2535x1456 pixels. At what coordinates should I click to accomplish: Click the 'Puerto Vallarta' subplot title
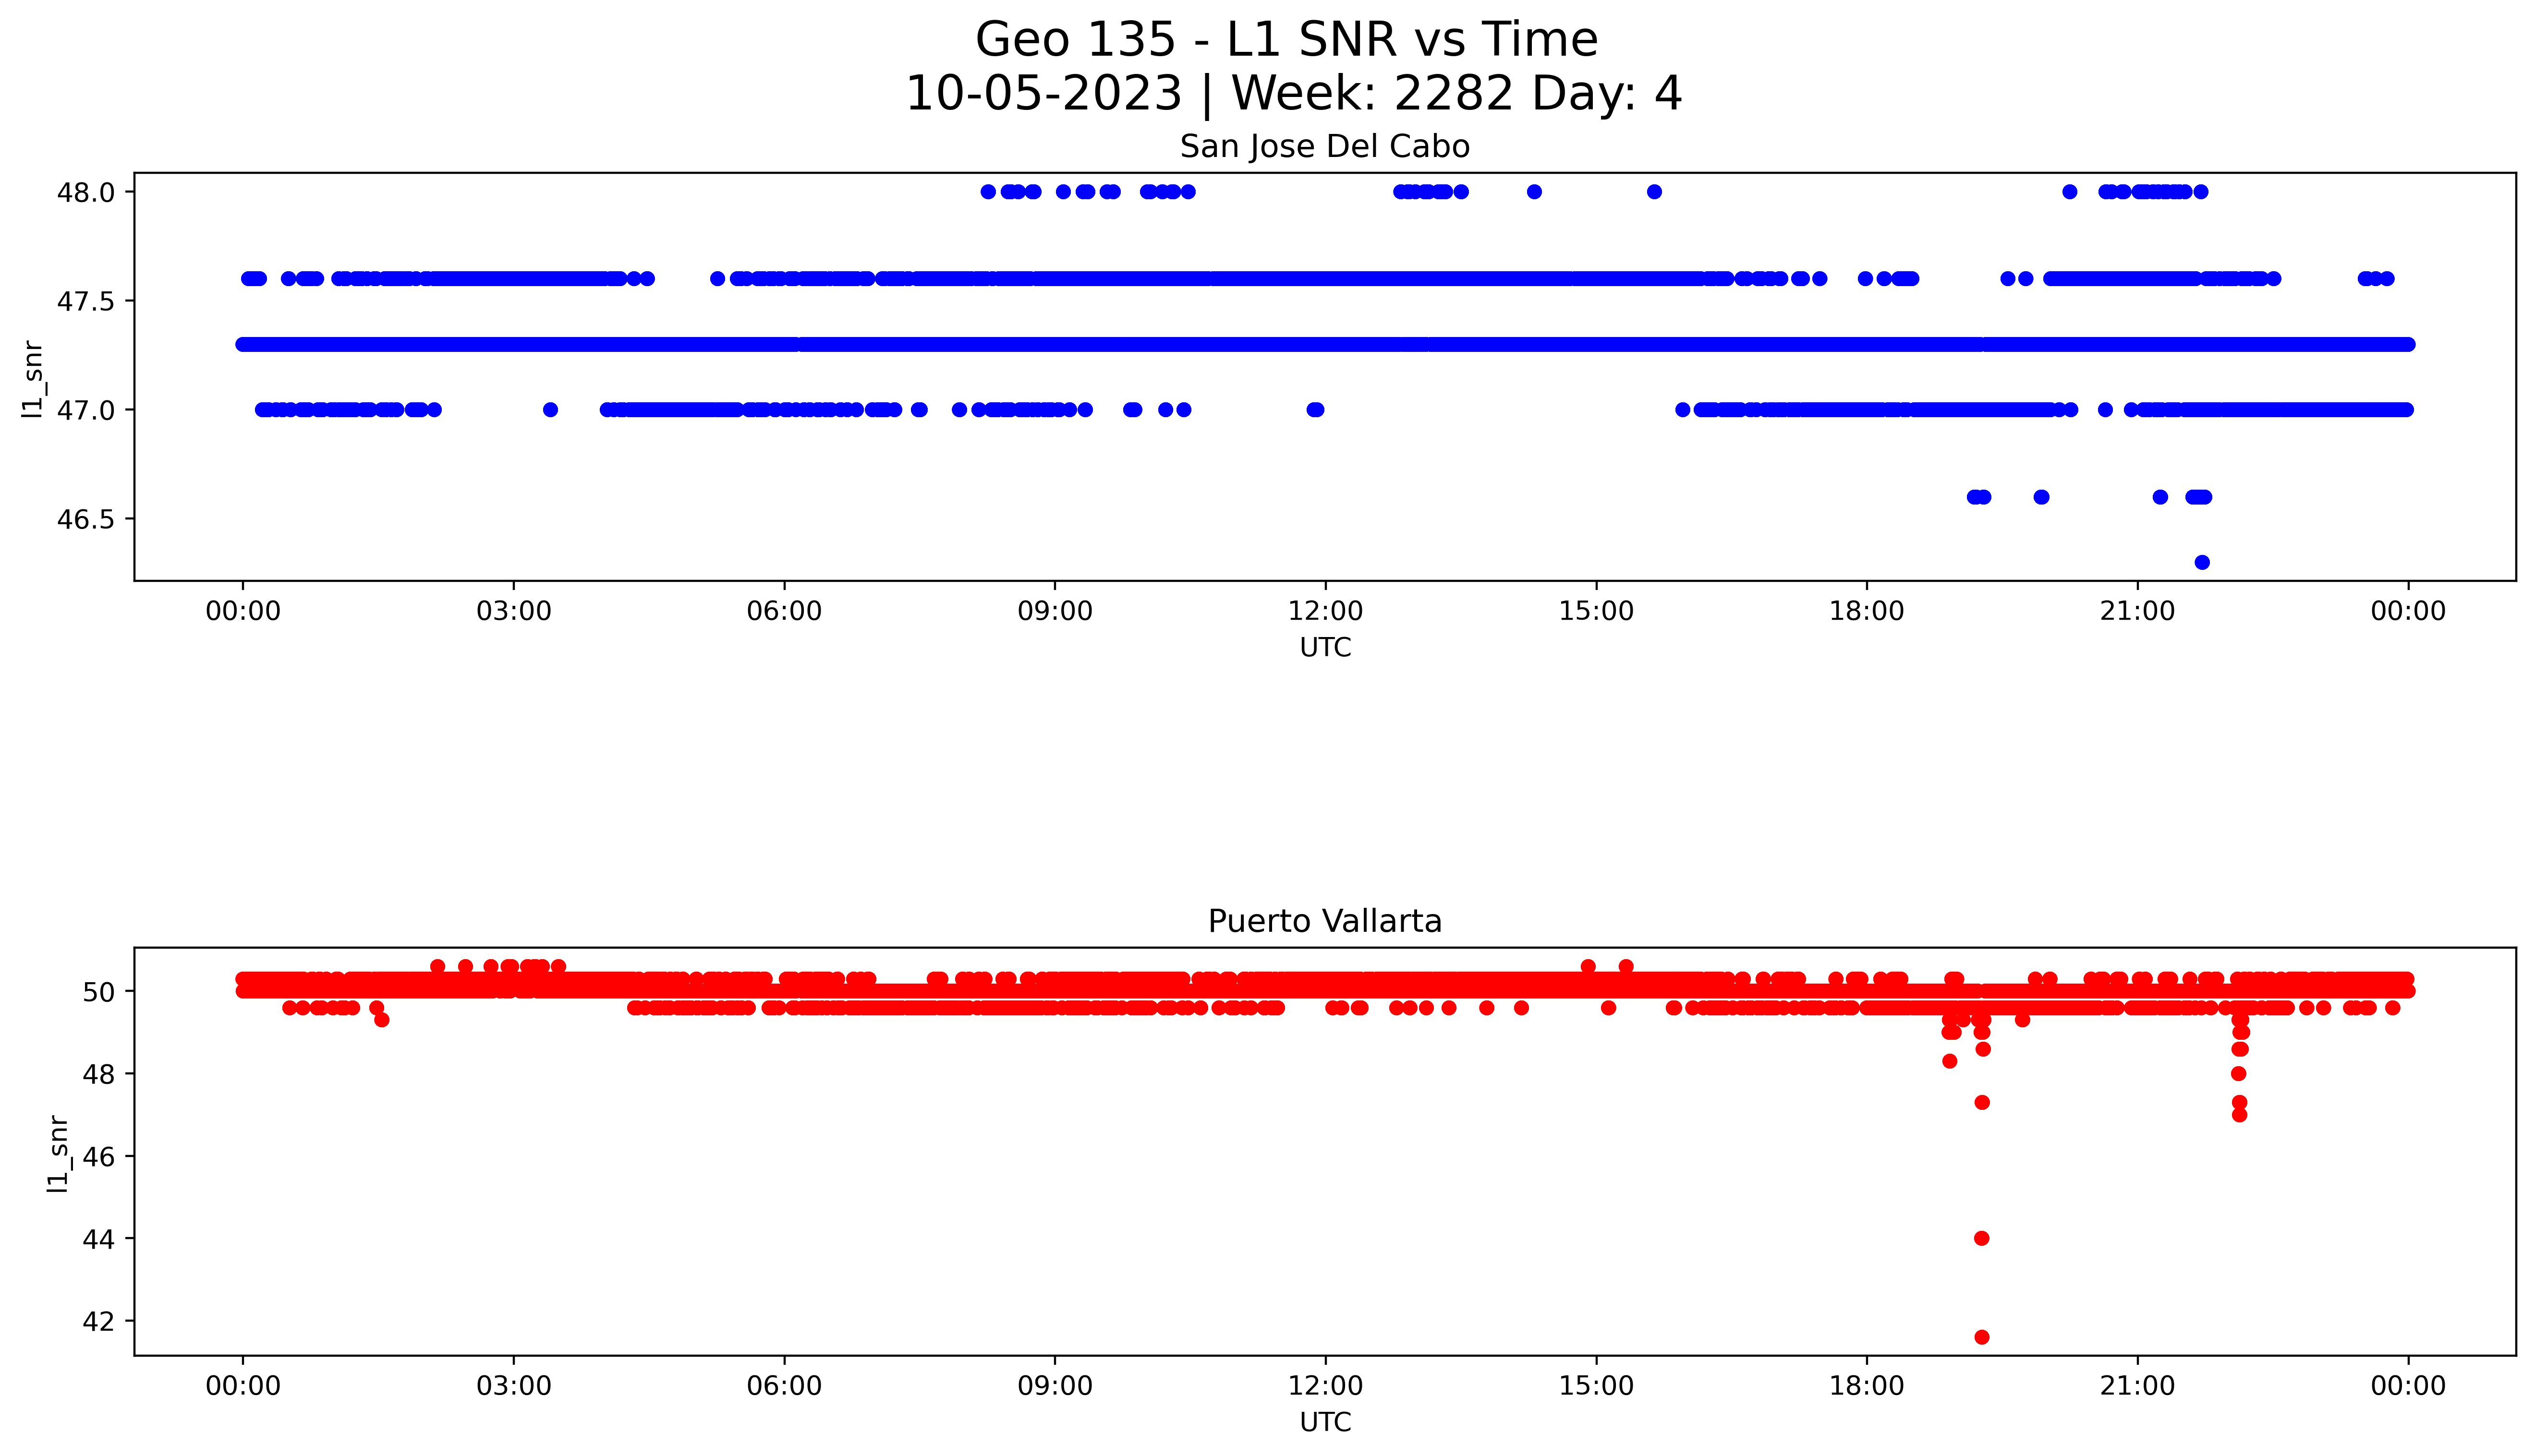1325,921
